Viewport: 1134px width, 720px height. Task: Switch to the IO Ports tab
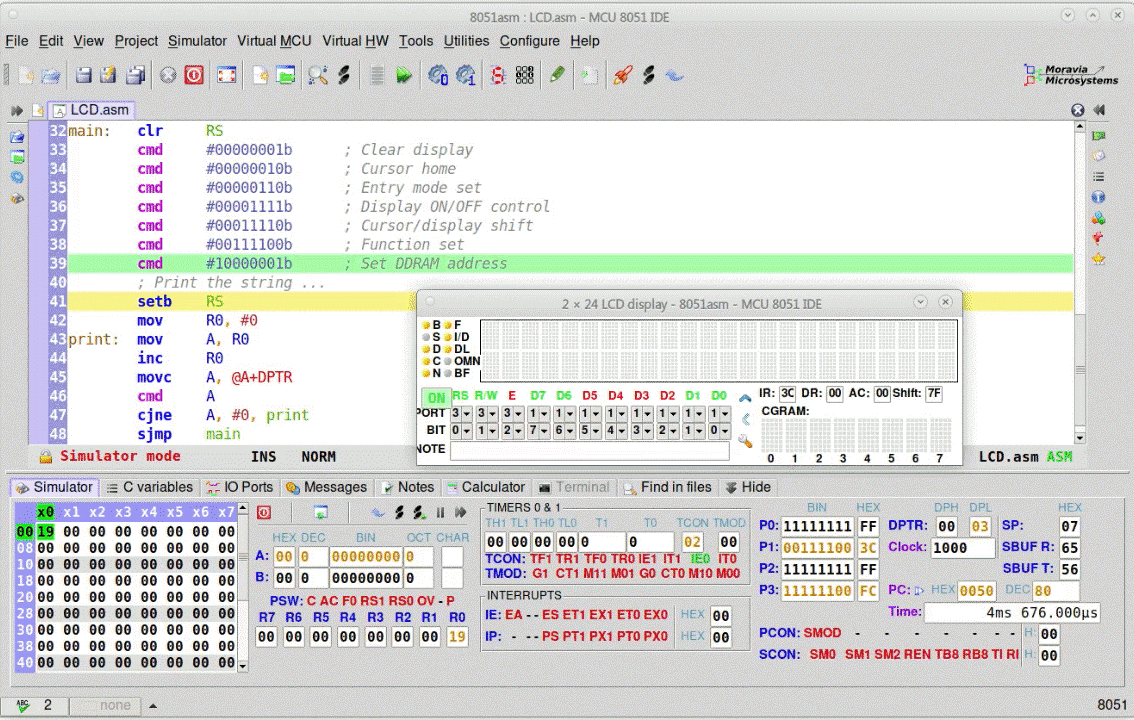point(240,487)
